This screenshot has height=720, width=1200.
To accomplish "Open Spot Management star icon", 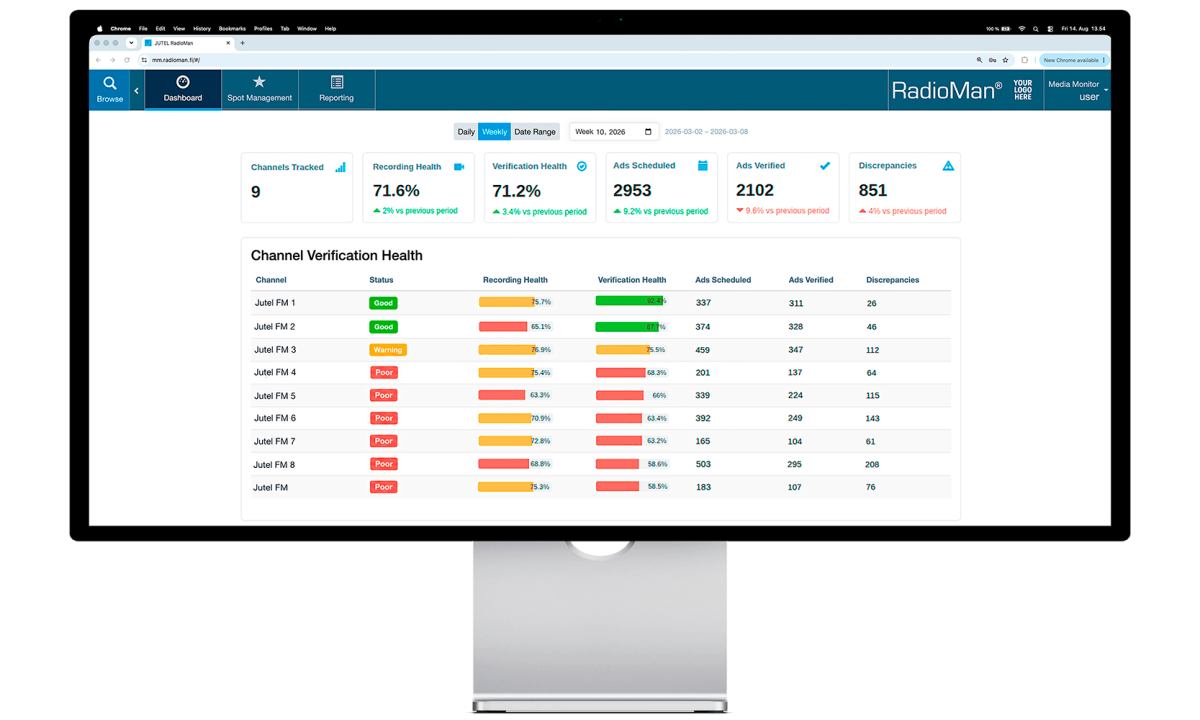I will 259,82.
